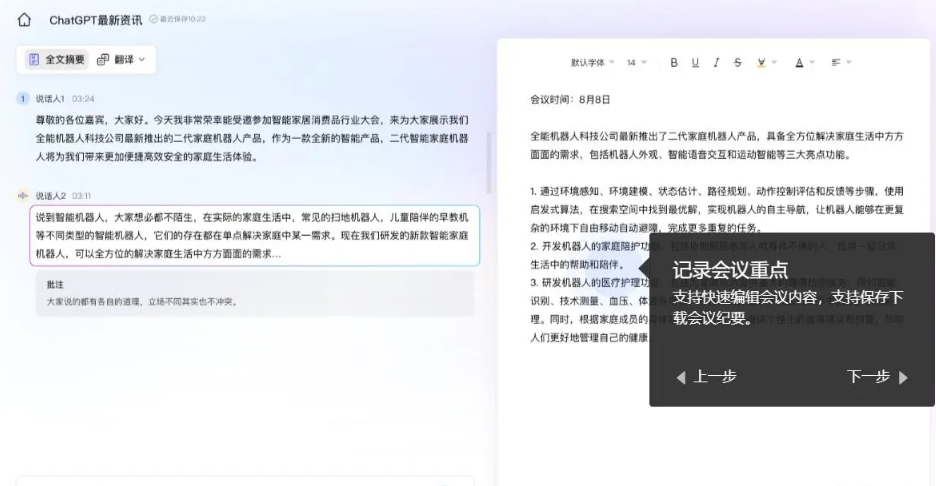Expand the font color dropdown arrow

click(812, 62)
